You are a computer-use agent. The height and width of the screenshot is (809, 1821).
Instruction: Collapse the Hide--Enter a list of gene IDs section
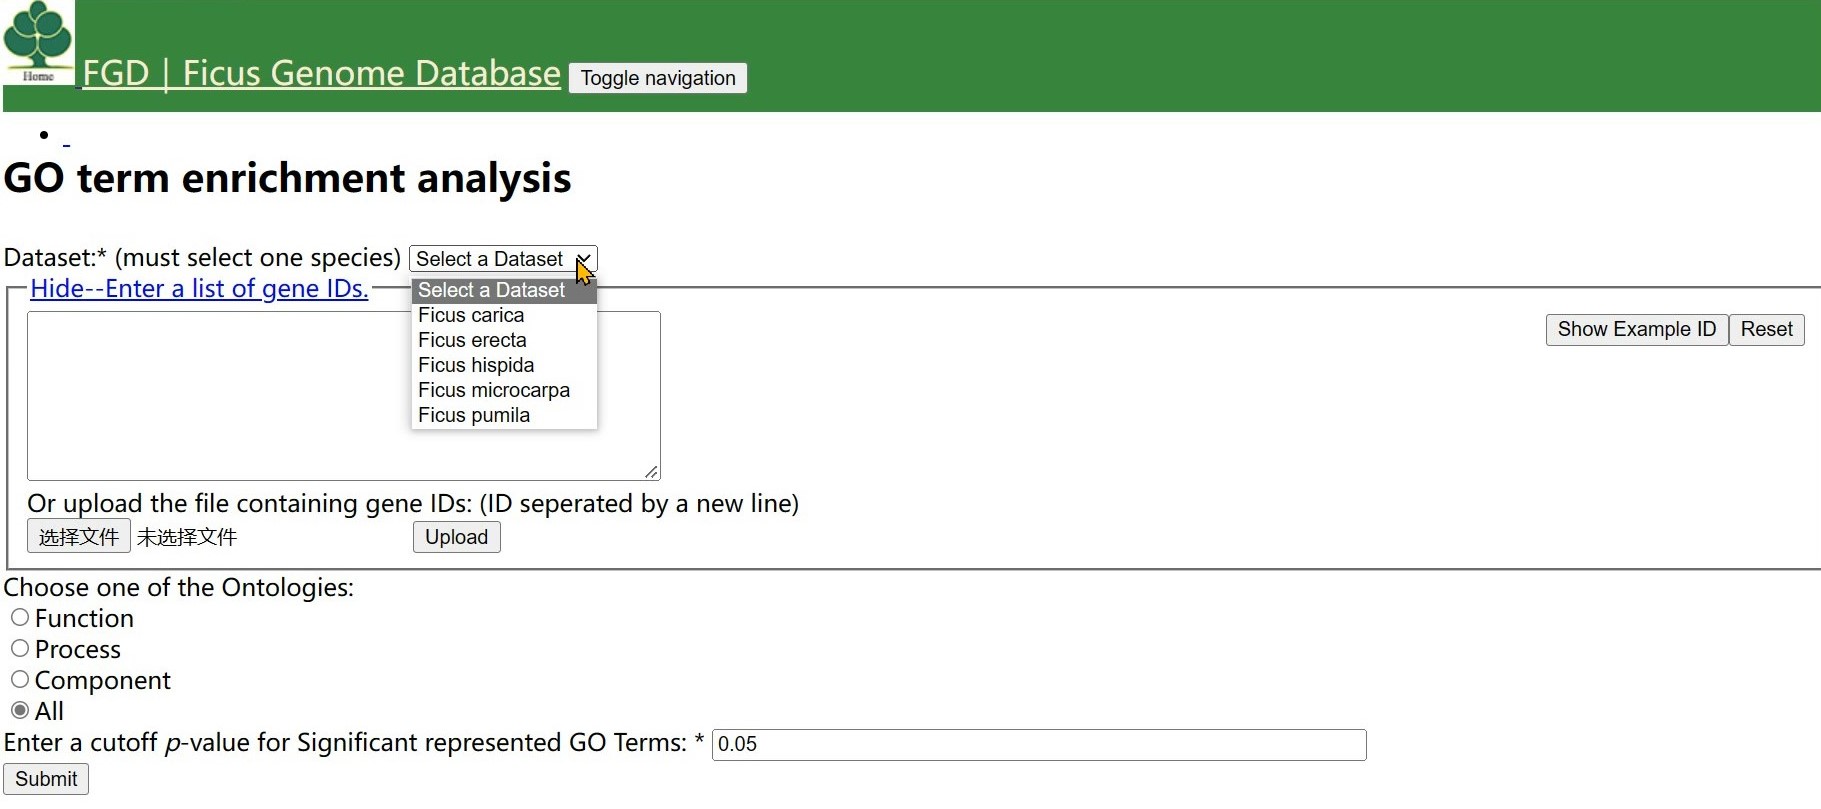click(x=199, y=289)
